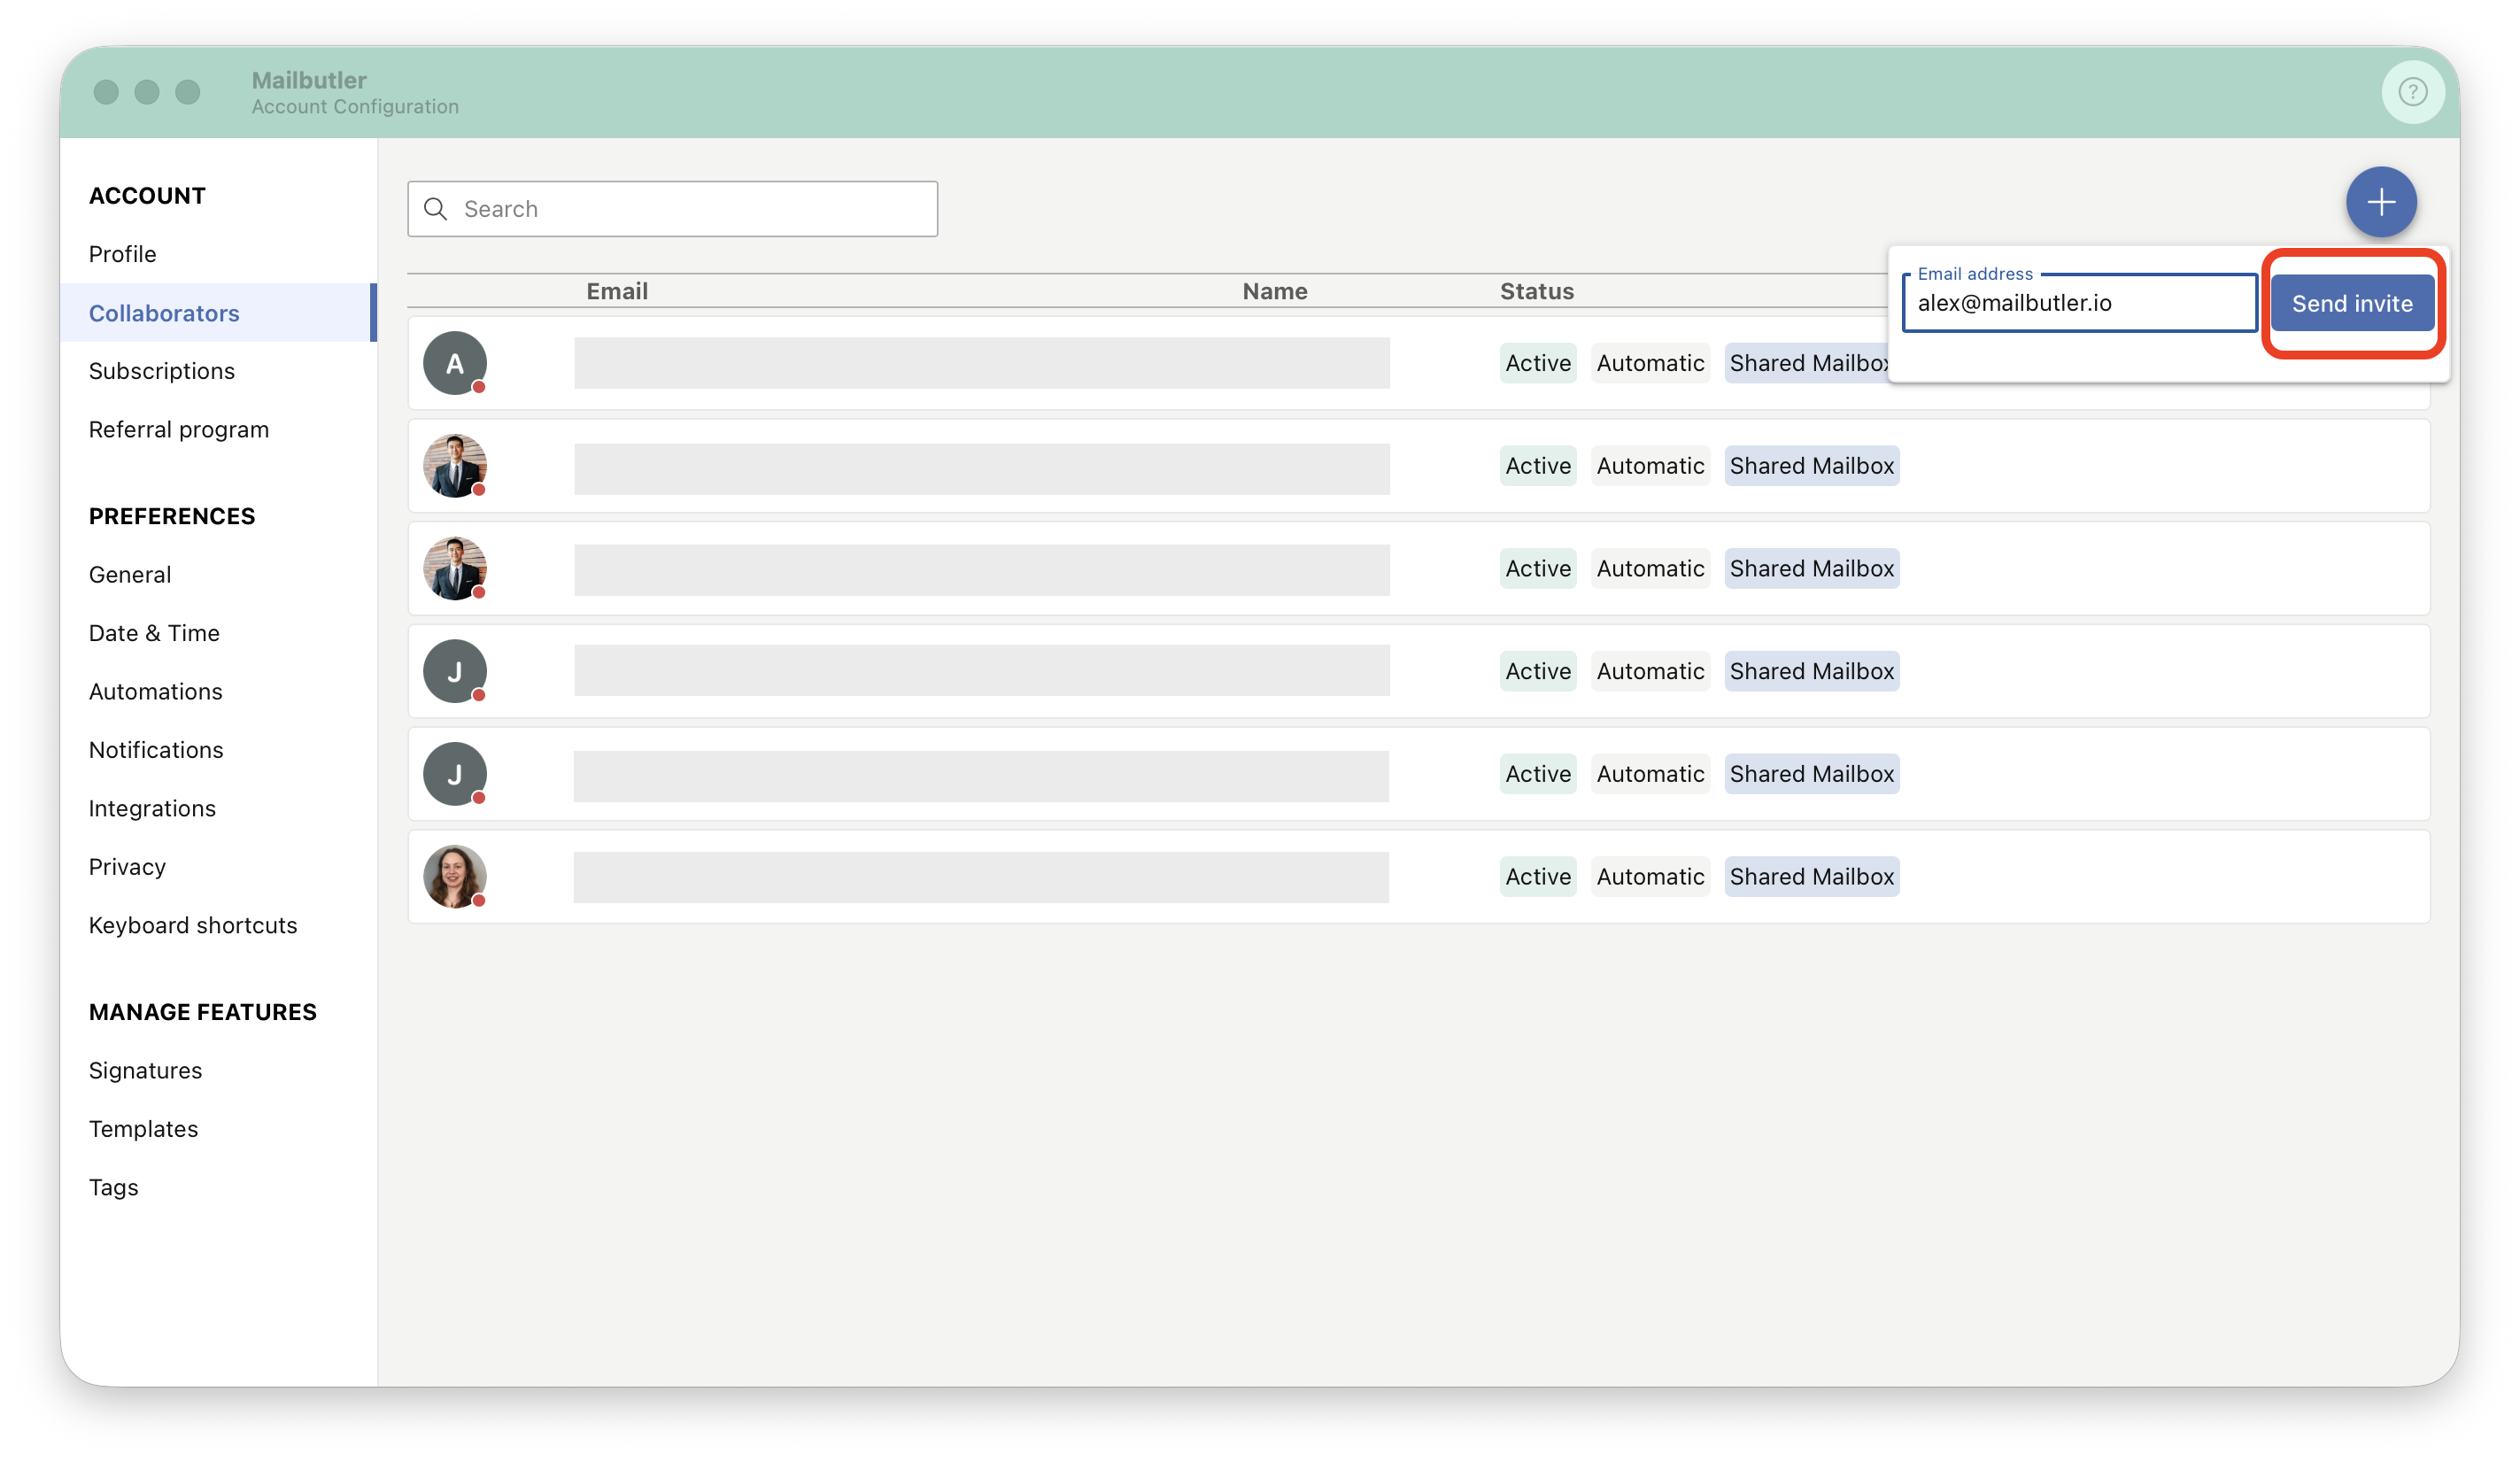This screenshot has height=1461, width=2520.
Task: Manage Signatures feature
Action: click(x=146, y=1071)
